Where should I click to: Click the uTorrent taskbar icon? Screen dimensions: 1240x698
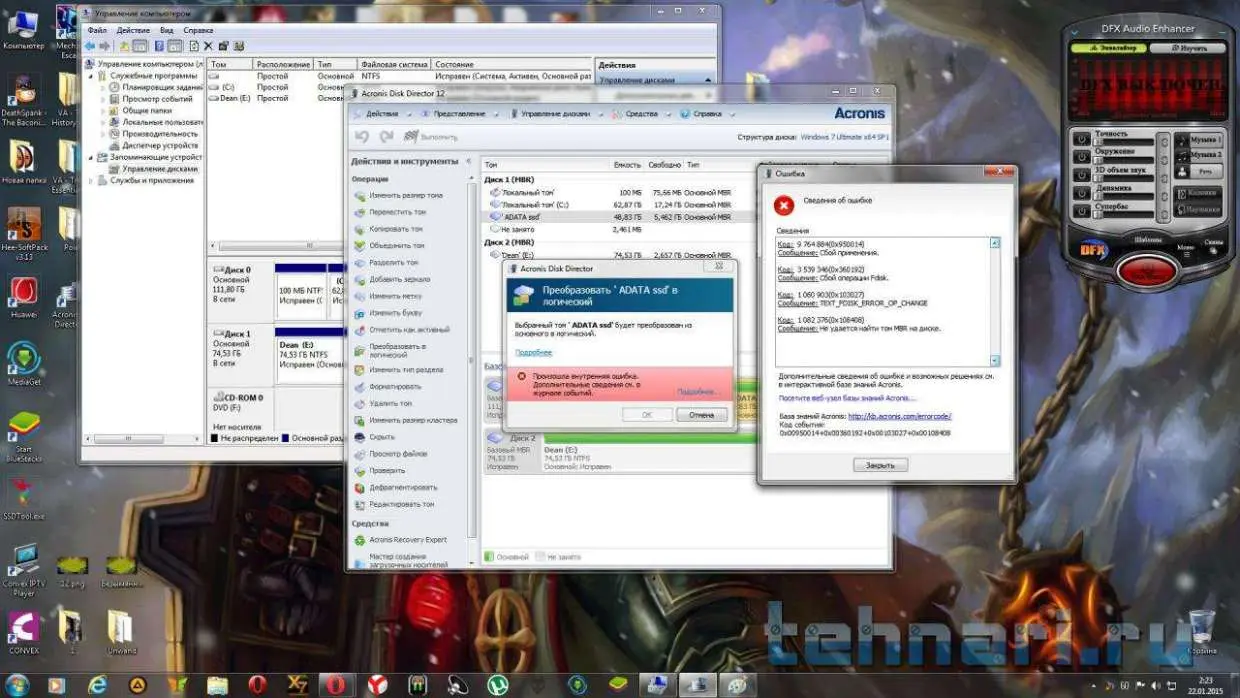tap(496, 685)
